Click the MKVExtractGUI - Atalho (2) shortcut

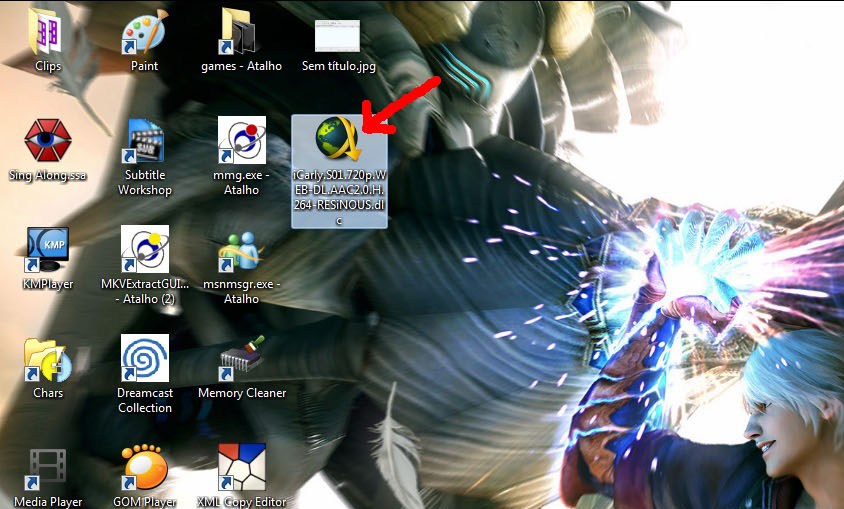click(x=145, y=249)
